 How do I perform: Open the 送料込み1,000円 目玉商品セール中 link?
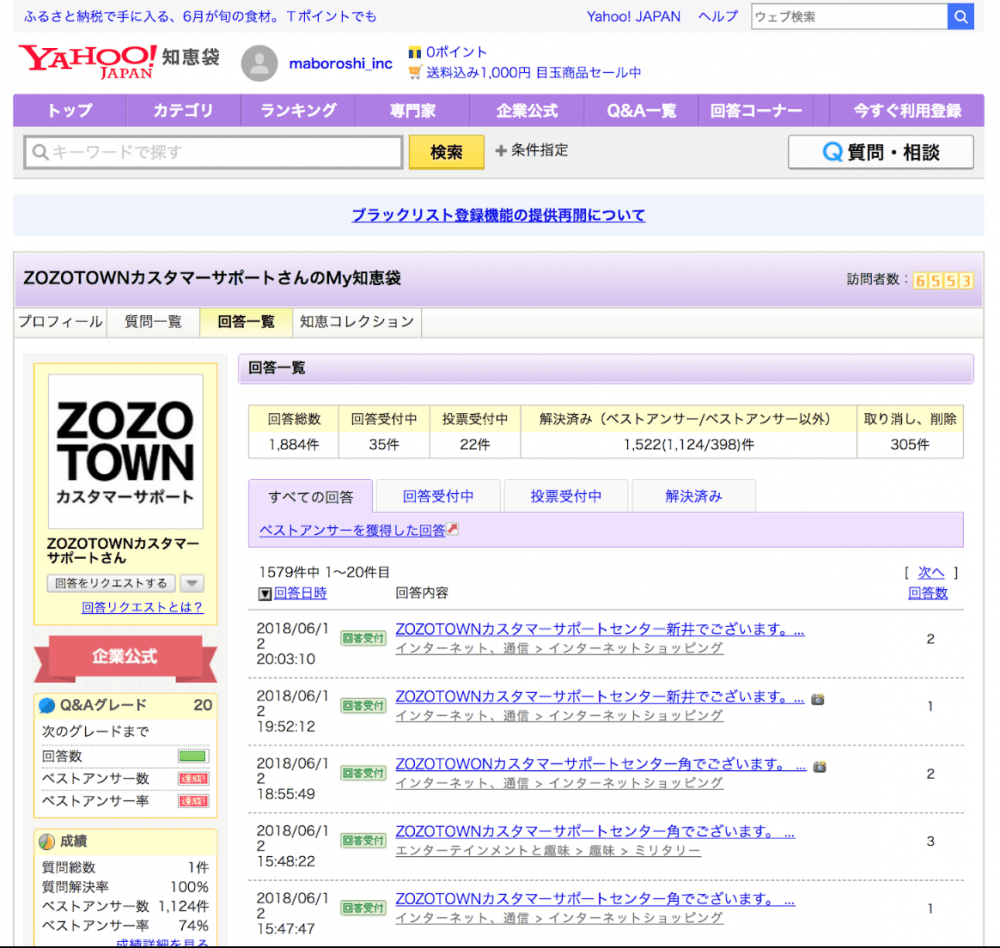[533, 73]
